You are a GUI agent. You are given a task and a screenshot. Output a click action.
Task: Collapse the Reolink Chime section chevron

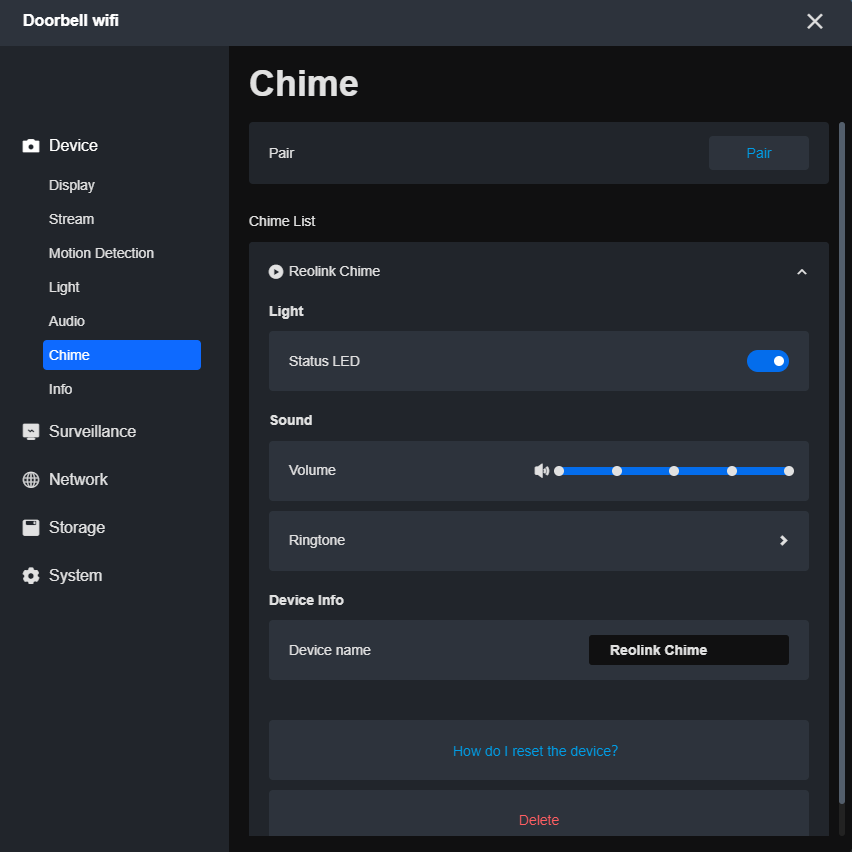[x=801, y=272]
